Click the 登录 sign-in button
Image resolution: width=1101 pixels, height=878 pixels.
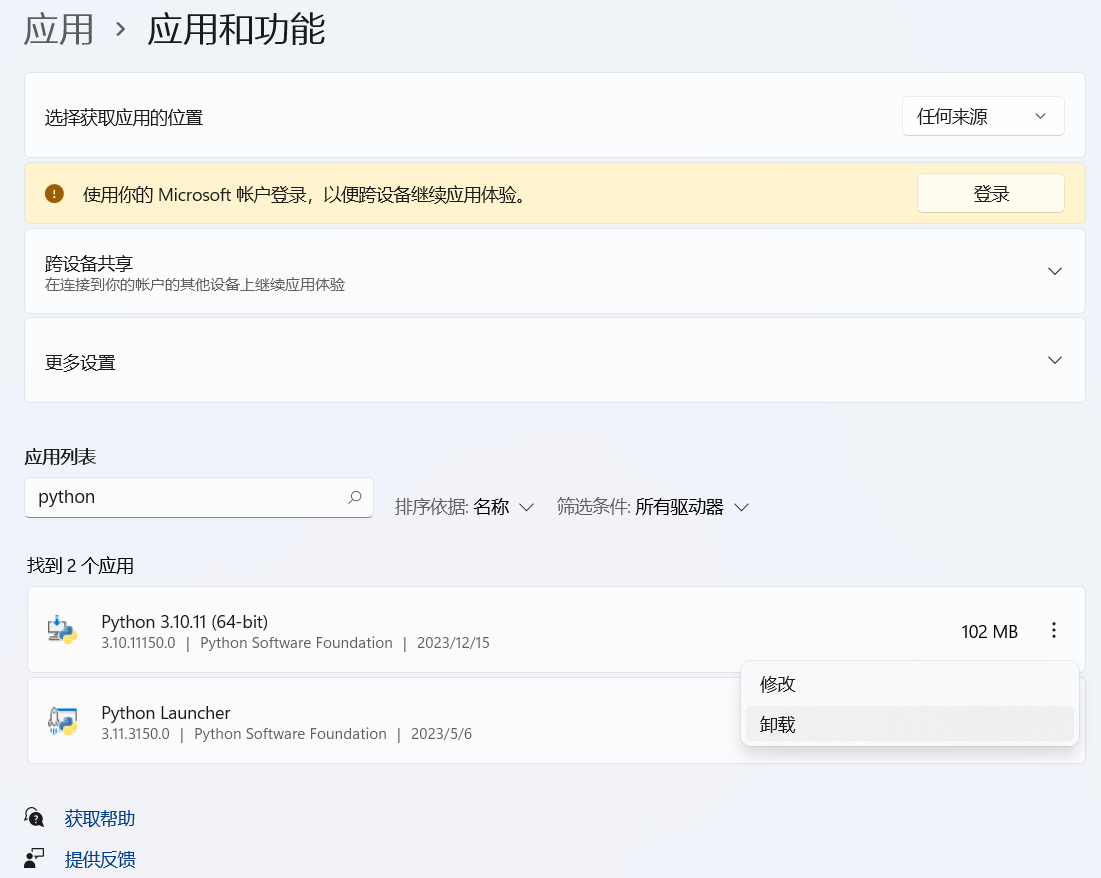[990, 194]
